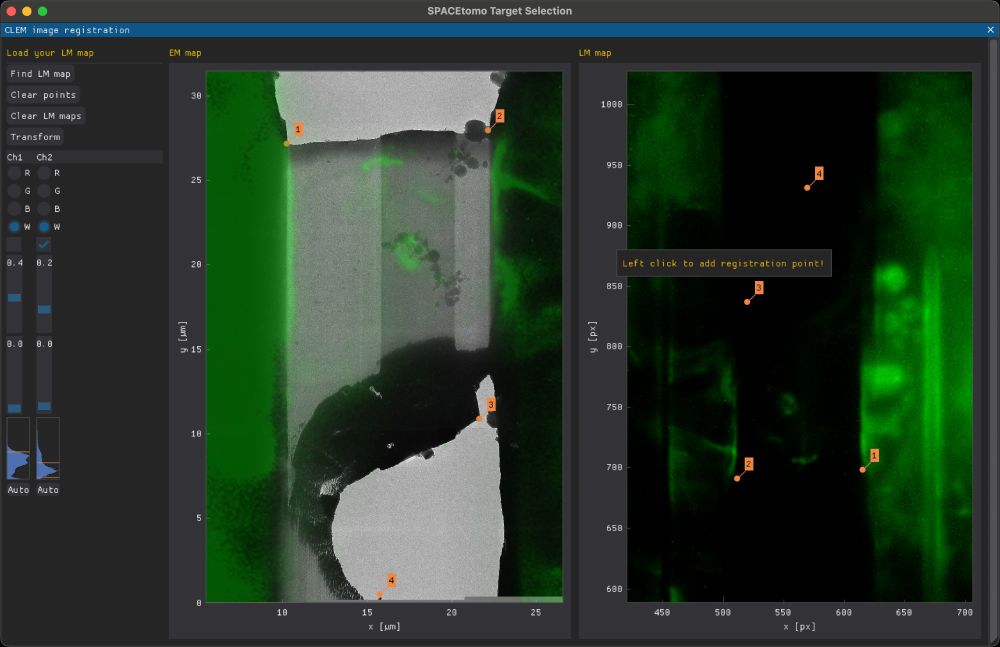
Task: Apply the Transform button
Action: coord(35,137)
